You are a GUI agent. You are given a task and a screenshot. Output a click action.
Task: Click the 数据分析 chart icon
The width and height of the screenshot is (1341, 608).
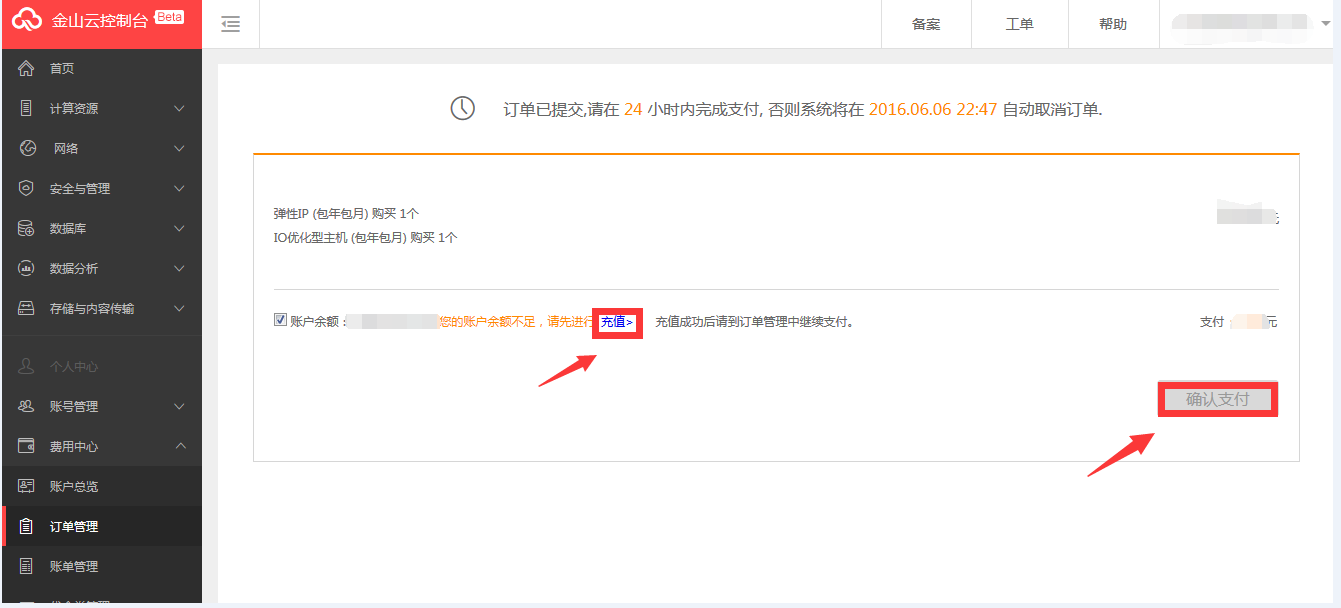[x=27, y=268]
